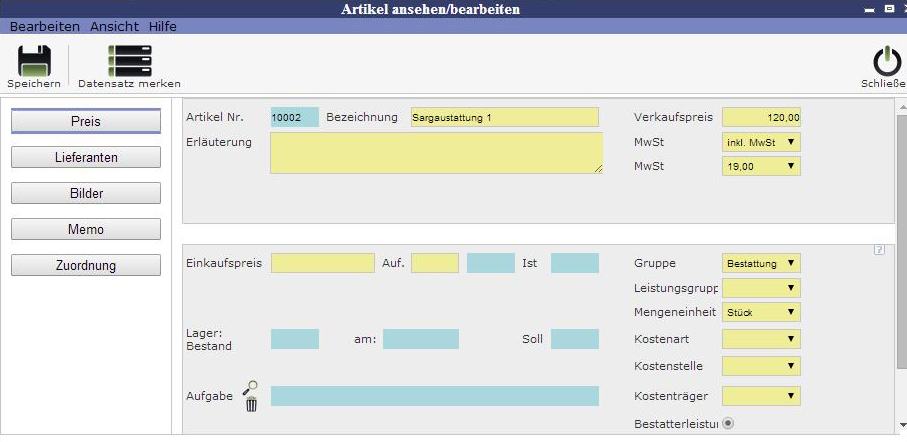
Task: Click the trash can icon beside Aufgabe
Action: (251, 404)
